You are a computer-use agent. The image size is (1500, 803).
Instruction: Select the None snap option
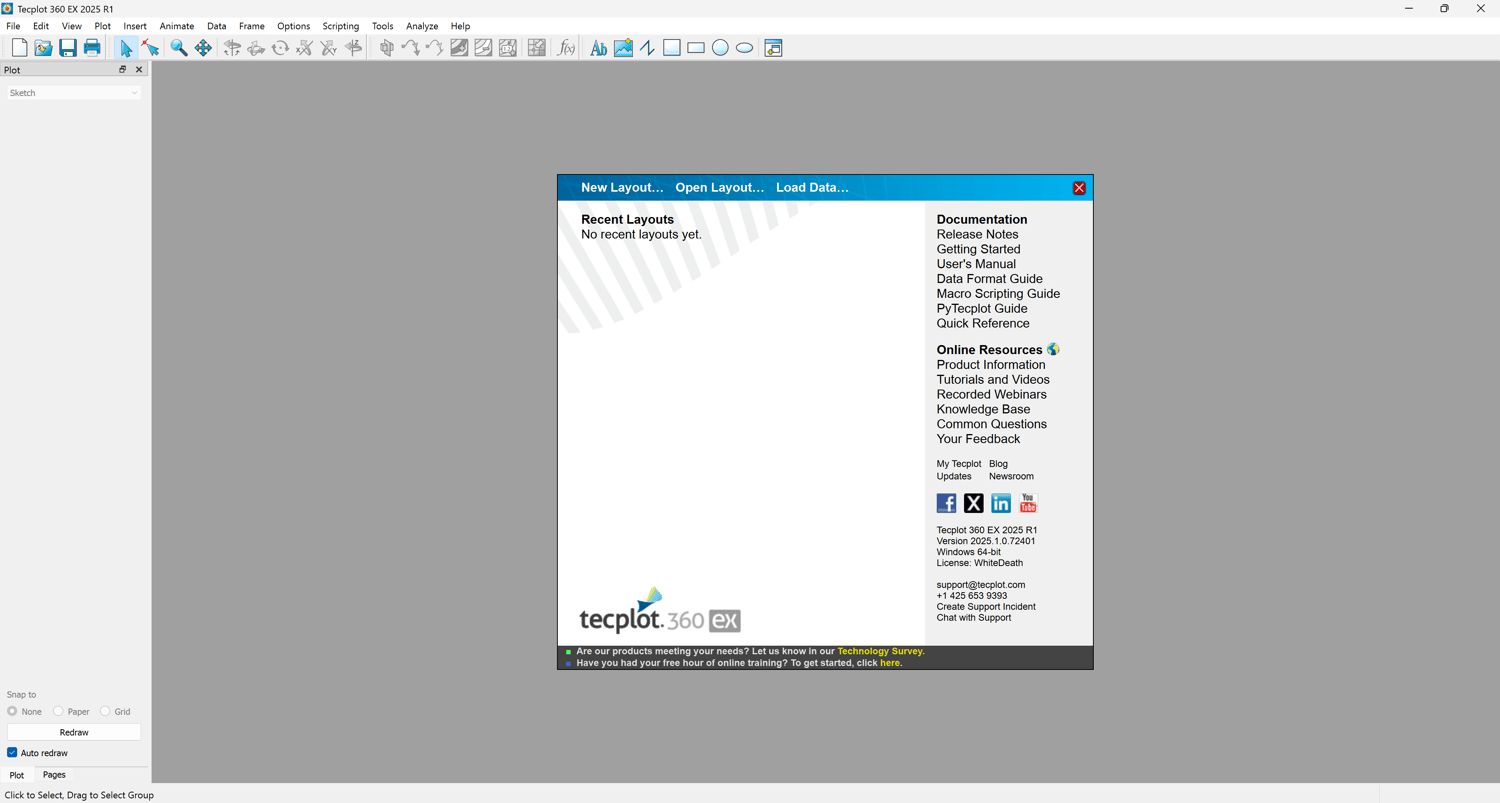coord(24,712)
